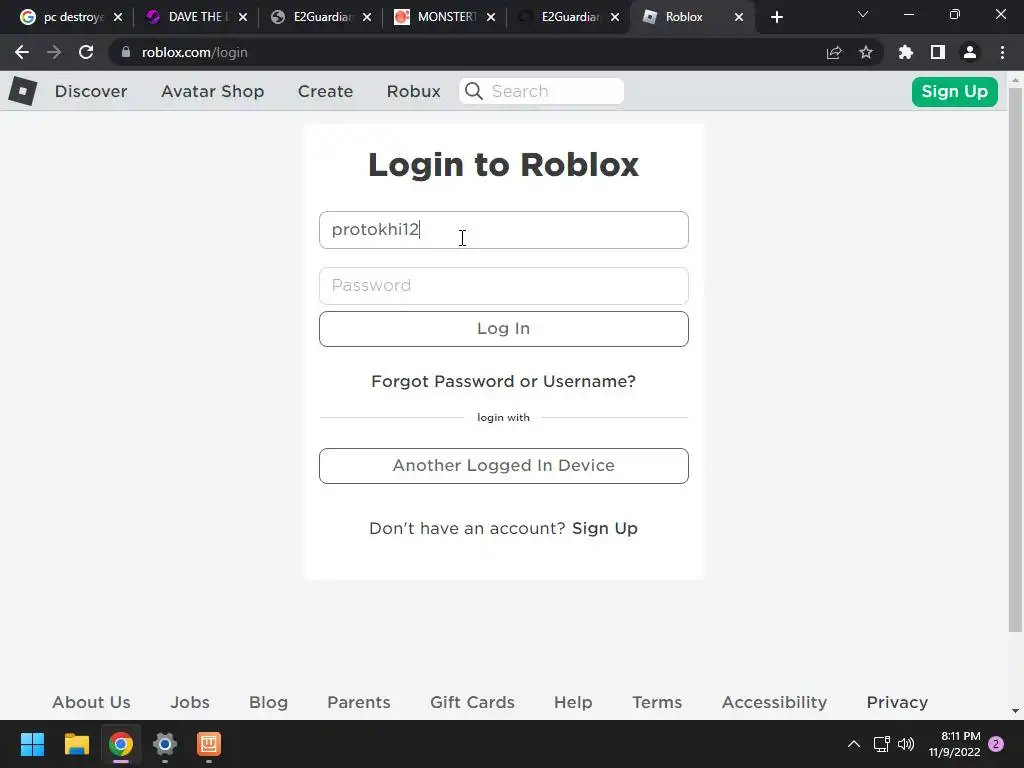The image size is (1024, 768).
Task: Open Windows Start menu
Action: 32,744
